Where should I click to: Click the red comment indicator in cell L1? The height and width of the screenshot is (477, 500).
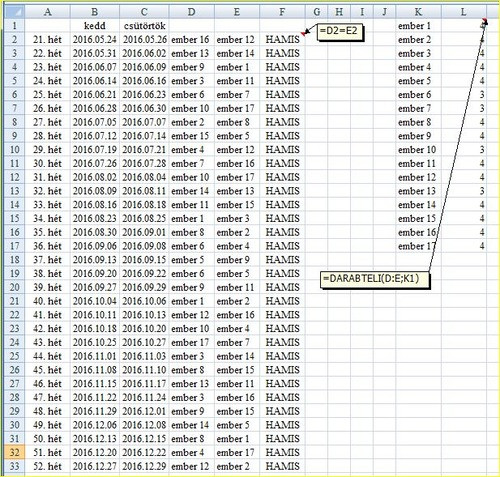(485, 21)
